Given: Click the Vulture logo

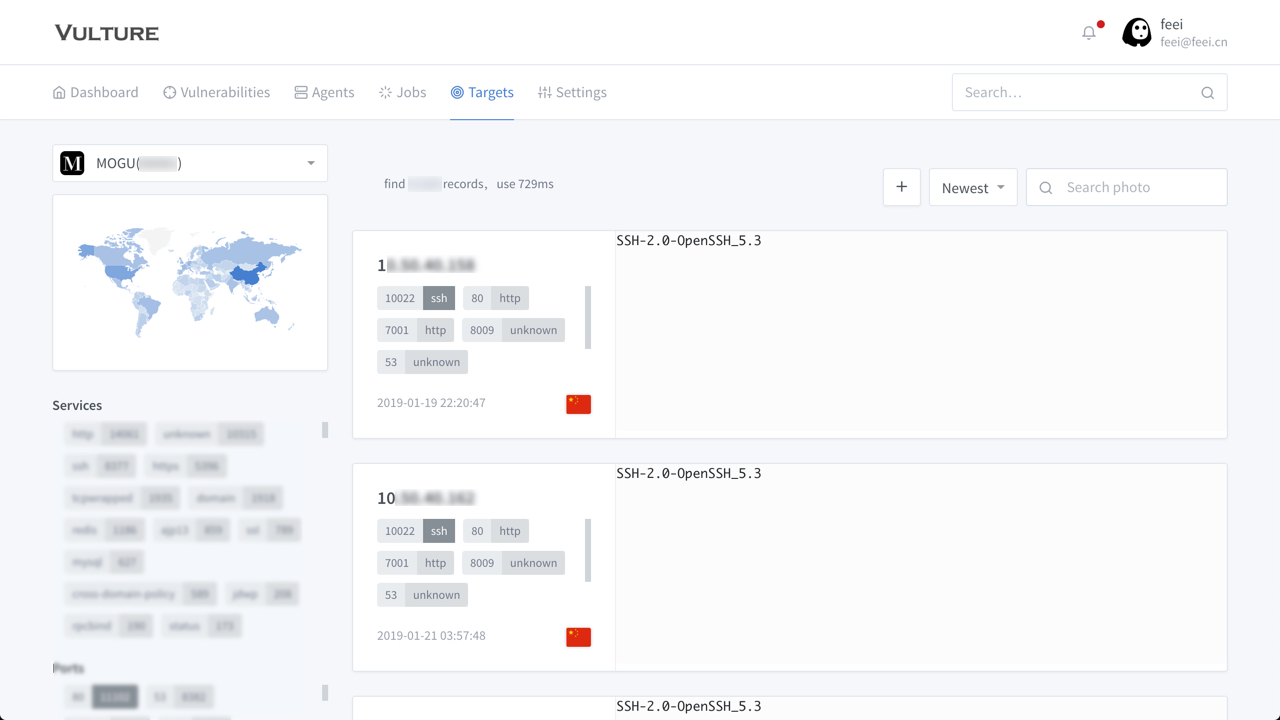Looking at the screenshot, I should coord(107,33).
